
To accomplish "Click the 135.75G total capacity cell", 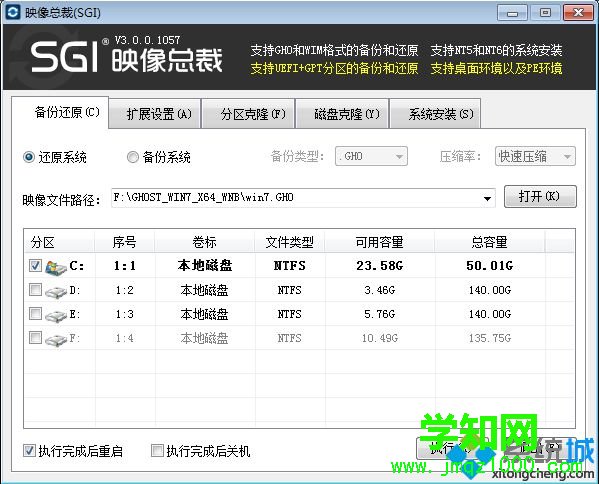I will click(x=490, y=338).
